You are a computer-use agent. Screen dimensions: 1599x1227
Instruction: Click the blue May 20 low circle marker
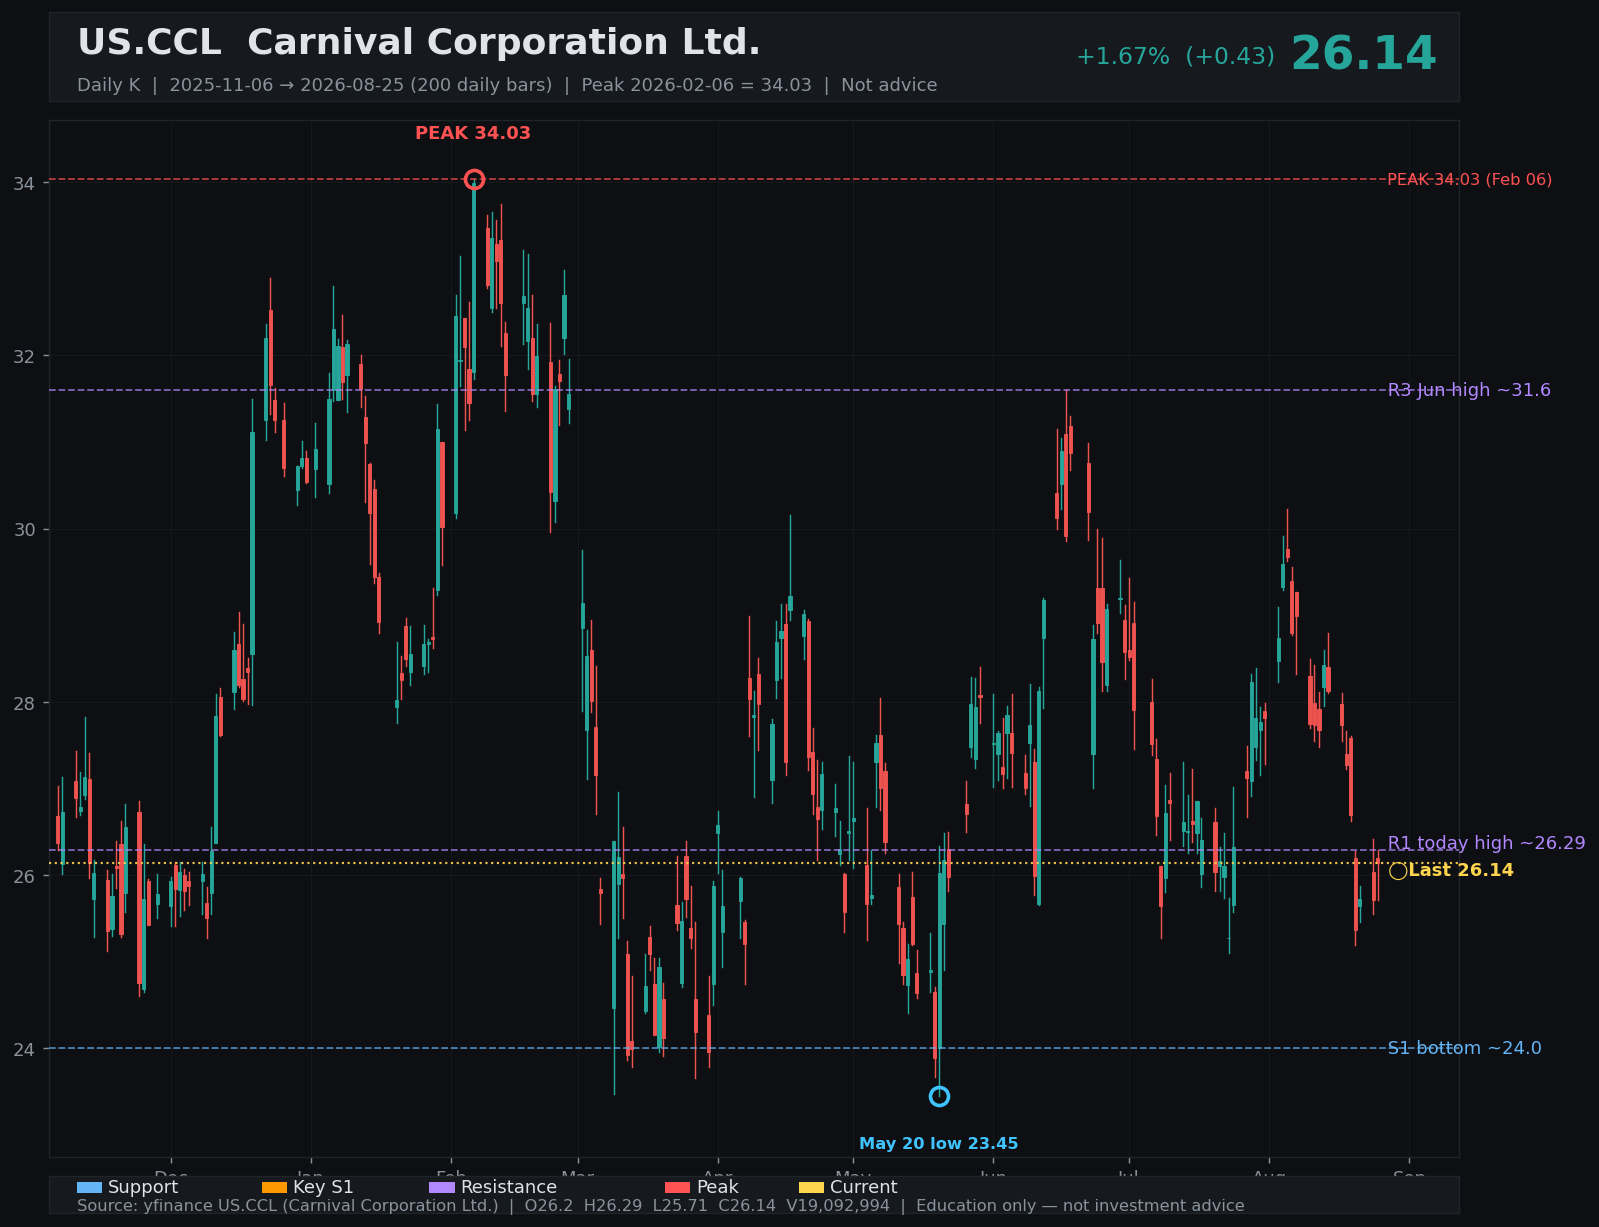[939, 1097]
